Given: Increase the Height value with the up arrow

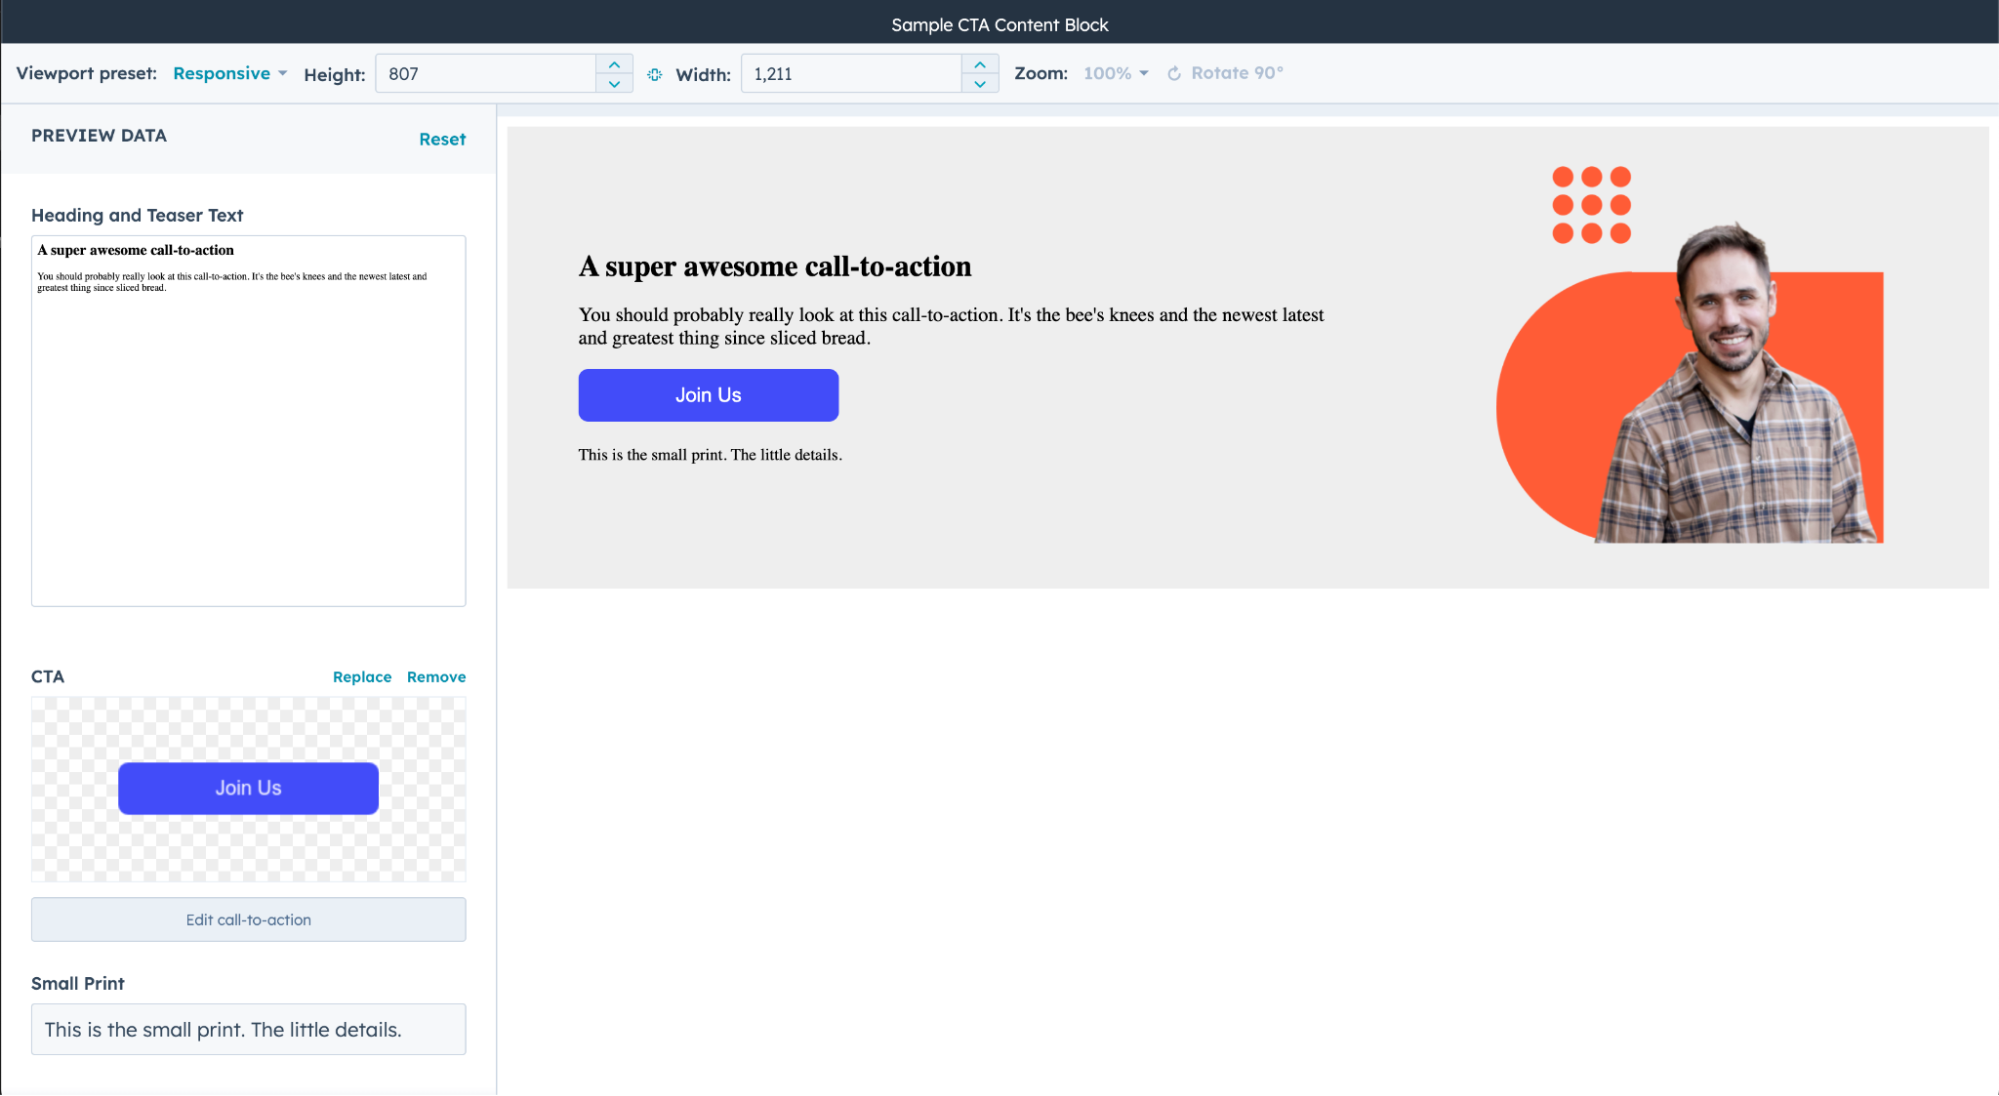Looking at the screenshot, I should point(614,63).
